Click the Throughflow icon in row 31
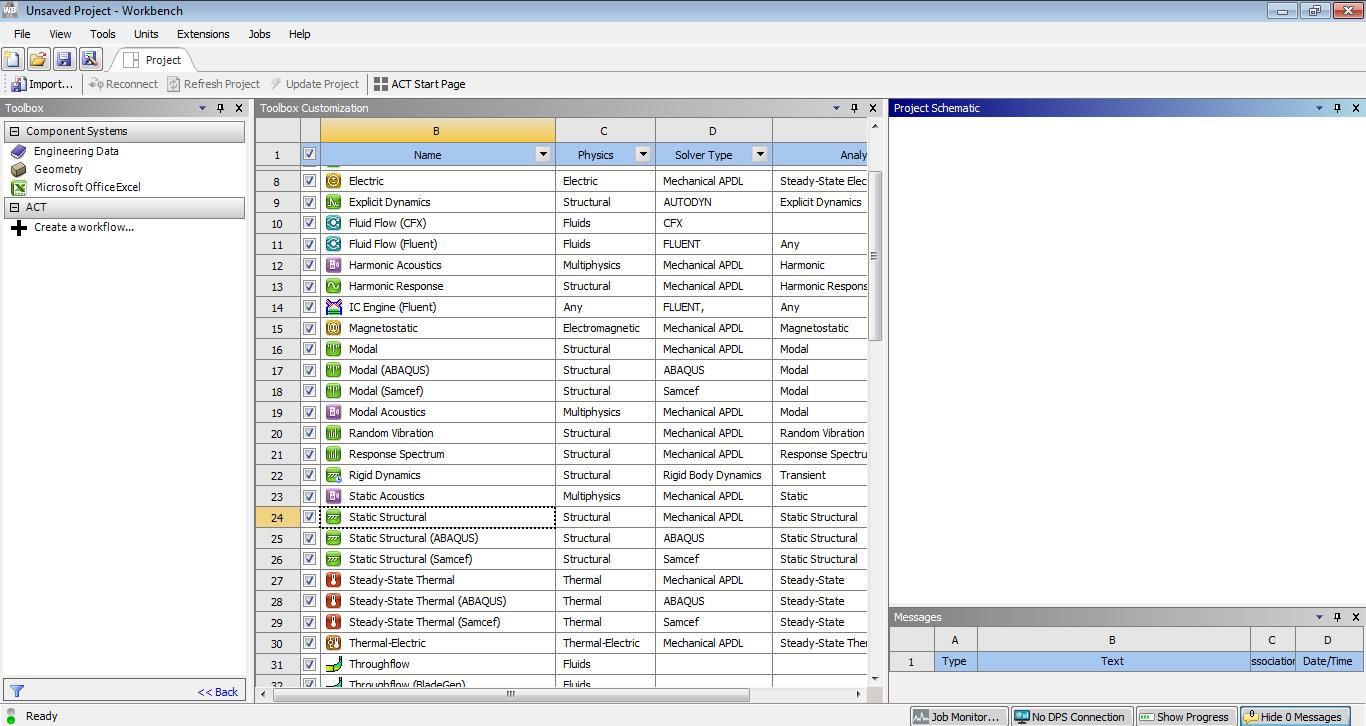This screenshot has width=1366, height=726. [x=334, y=664]
